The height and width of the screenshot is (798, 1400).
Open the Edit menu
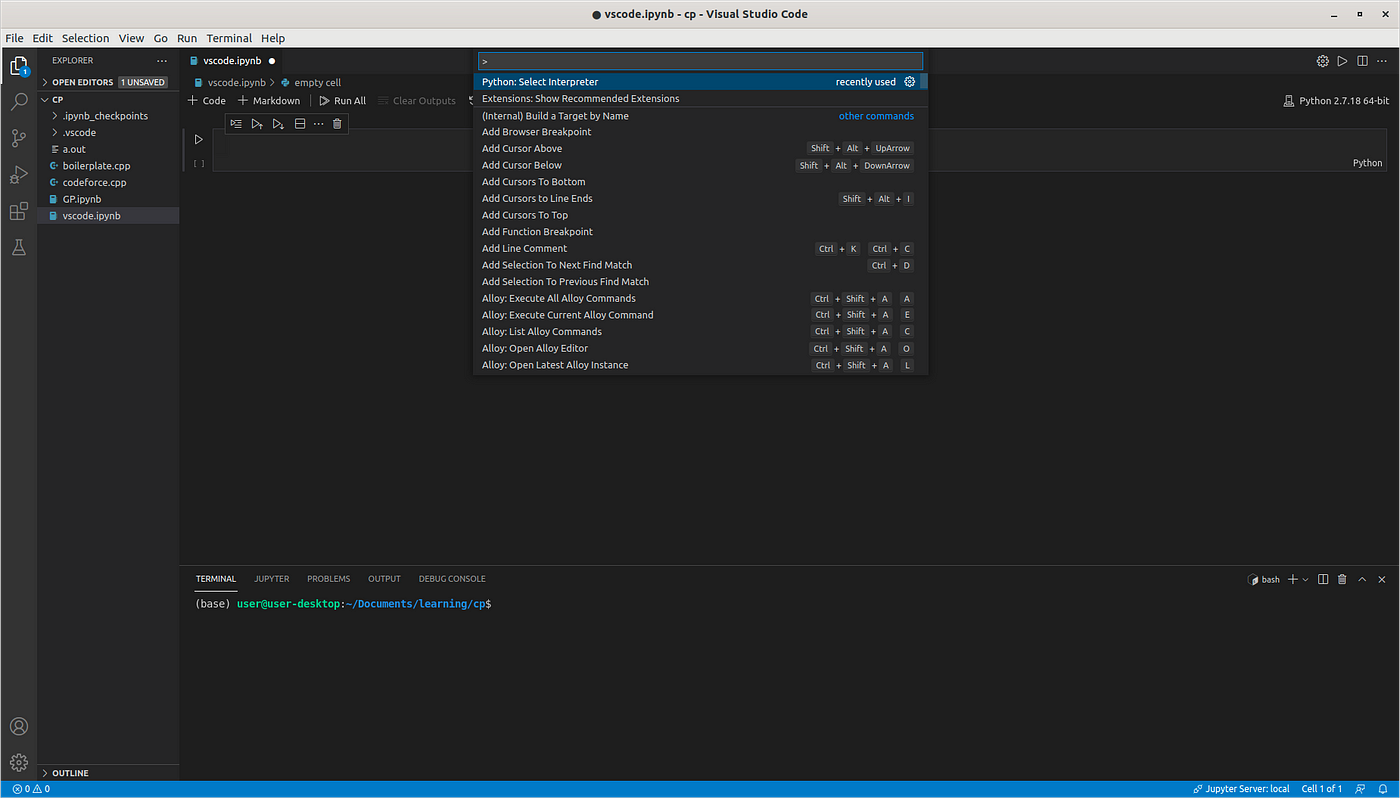[42, 38]
